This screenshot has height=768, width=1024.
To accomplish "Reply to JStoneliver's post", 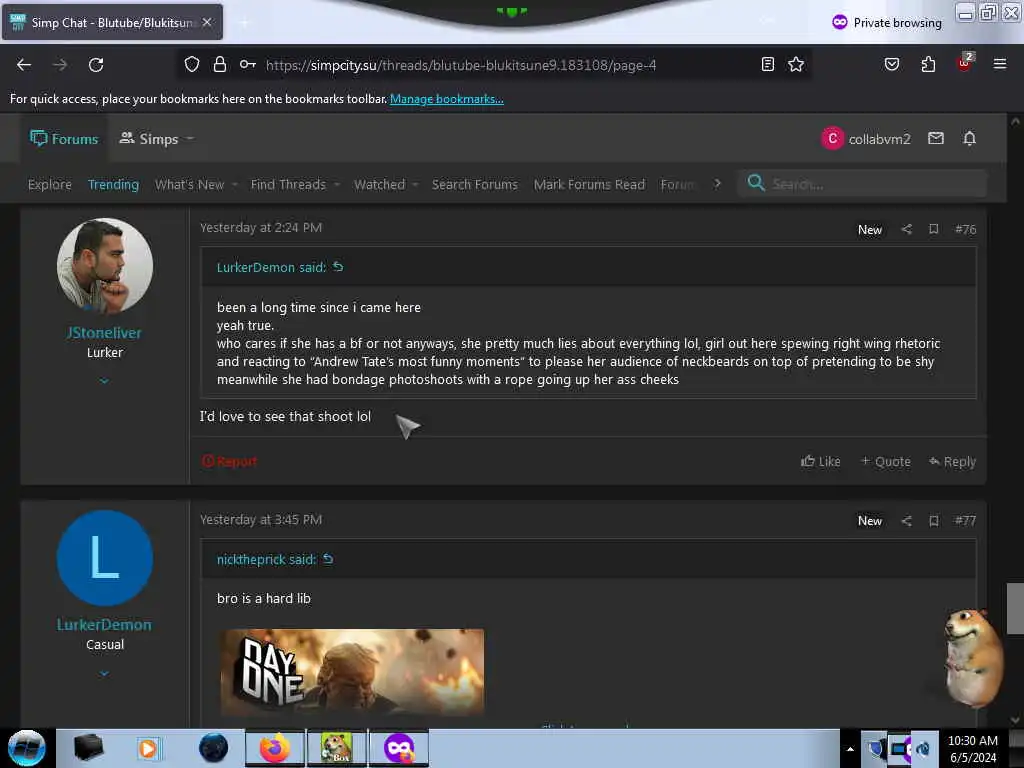I will click(952, 461).
